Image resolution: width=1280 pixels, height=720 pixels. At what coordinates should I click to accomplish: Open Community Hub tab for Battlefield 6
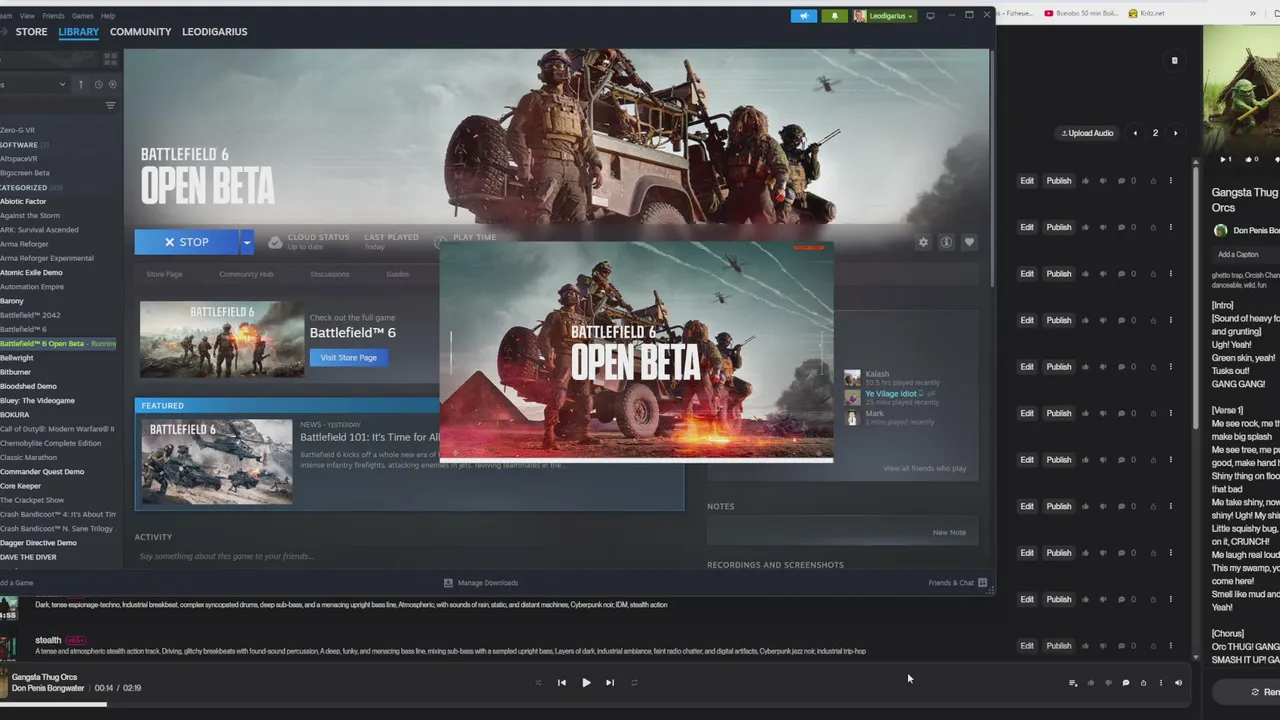click(246, 274)
